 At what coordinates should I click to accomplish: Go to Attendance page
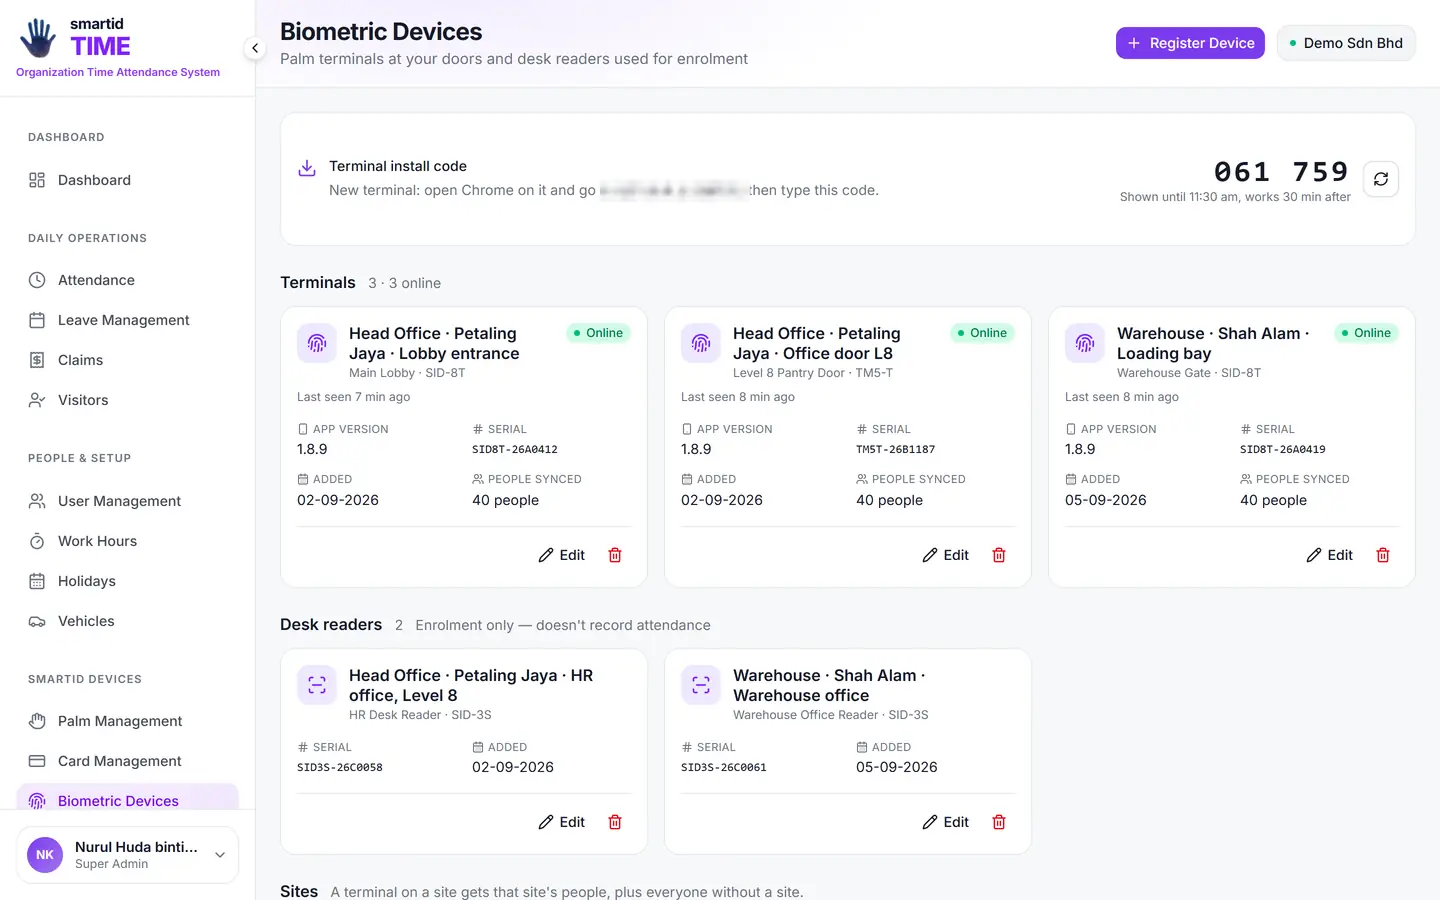point(128,280)
